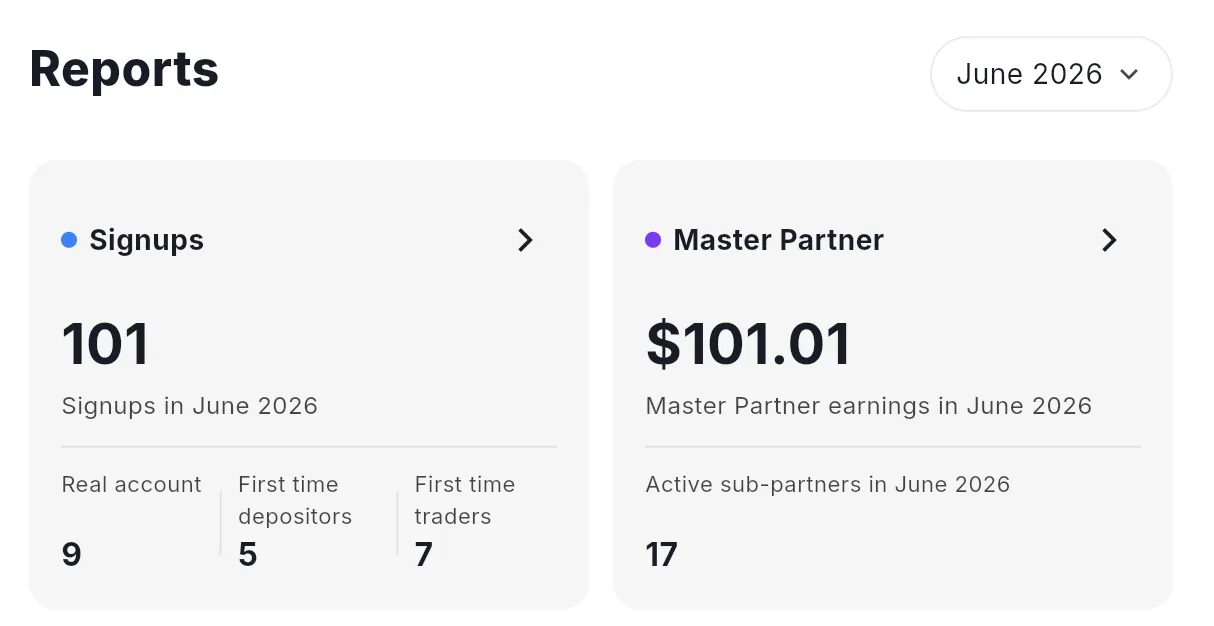Click Master Partner earnings in June 2026 caption
This screenshot has height=626, width=1214.
click(x=869, y=406)
